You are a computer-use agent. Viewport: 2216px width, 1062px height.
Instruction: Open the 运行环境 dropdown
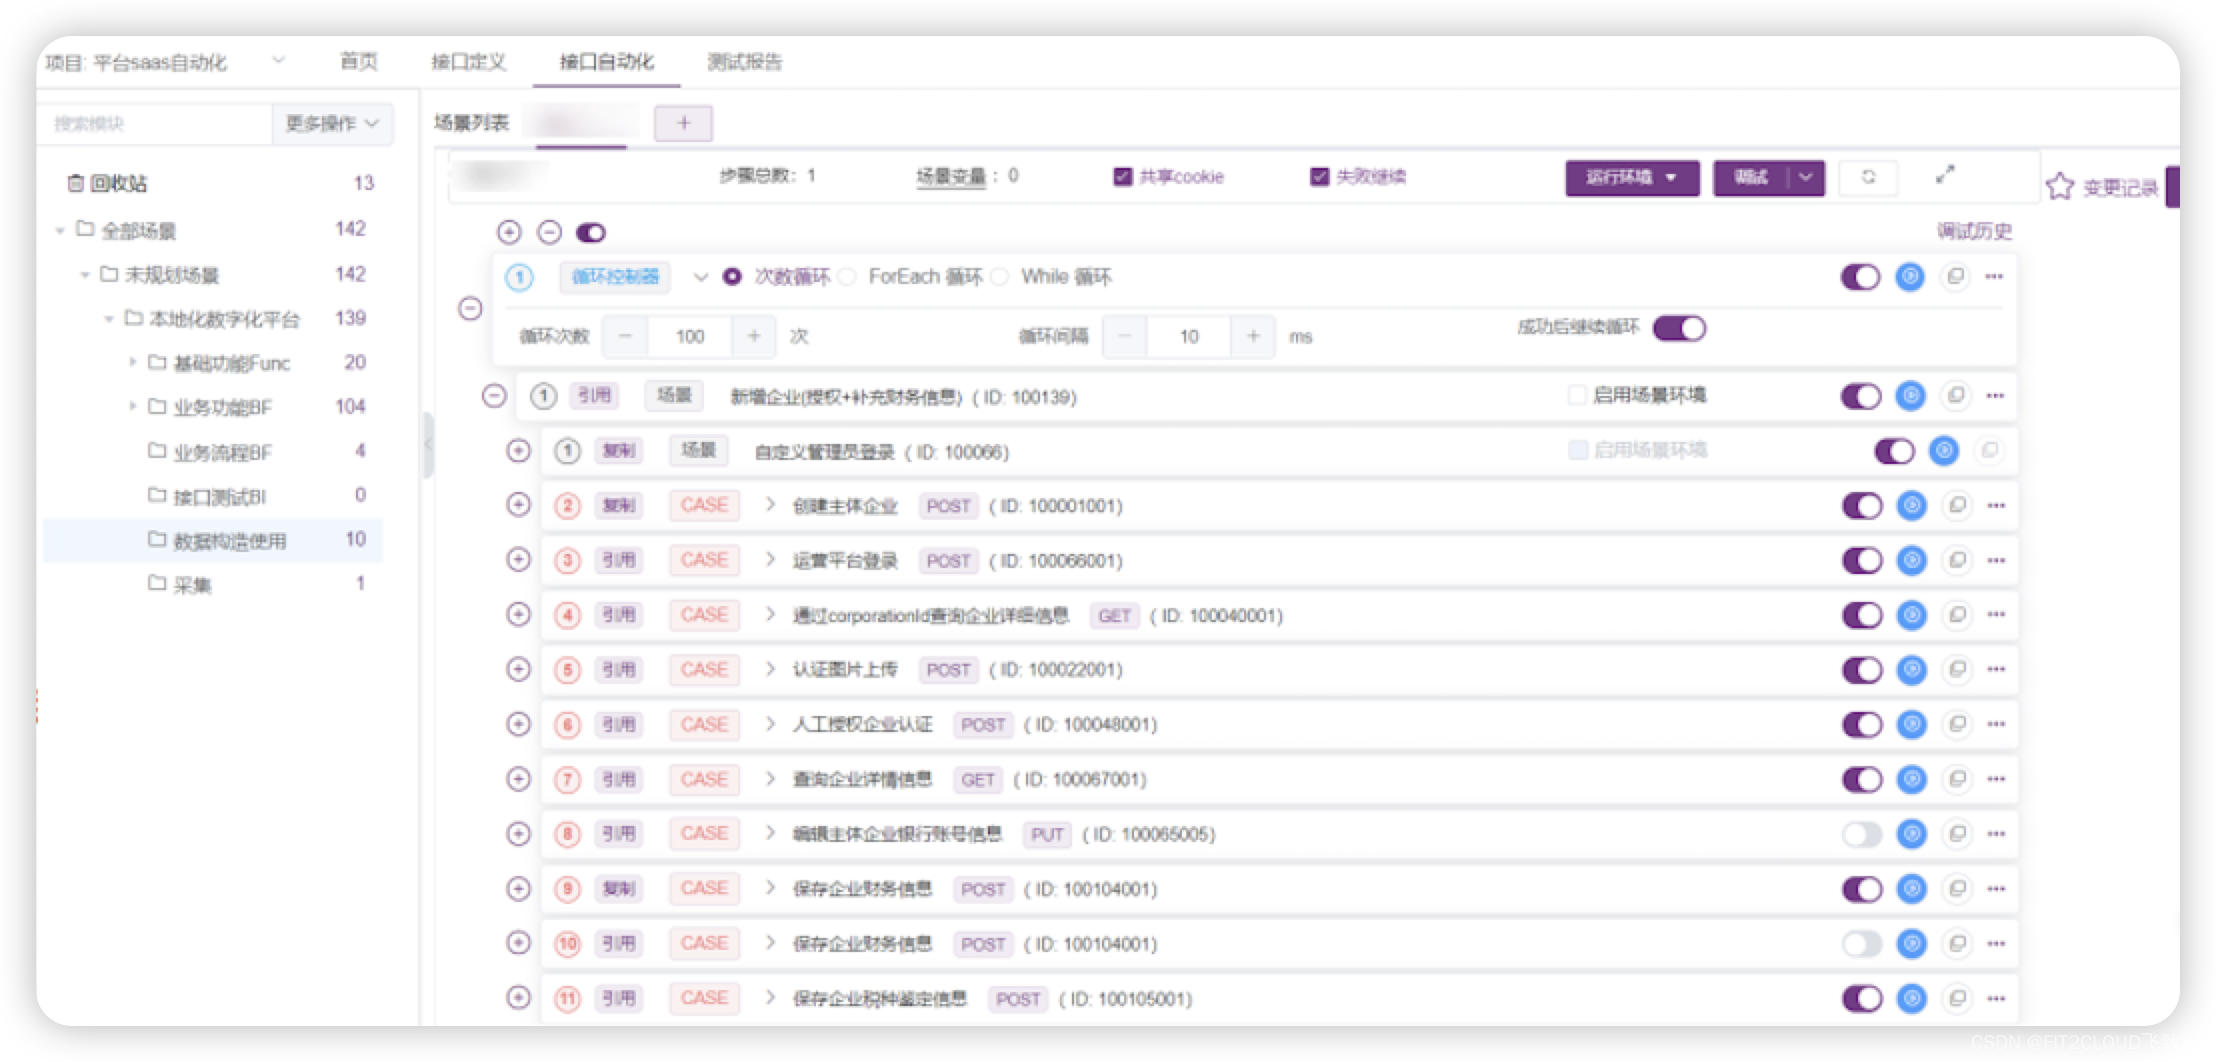pos(1632,178)
